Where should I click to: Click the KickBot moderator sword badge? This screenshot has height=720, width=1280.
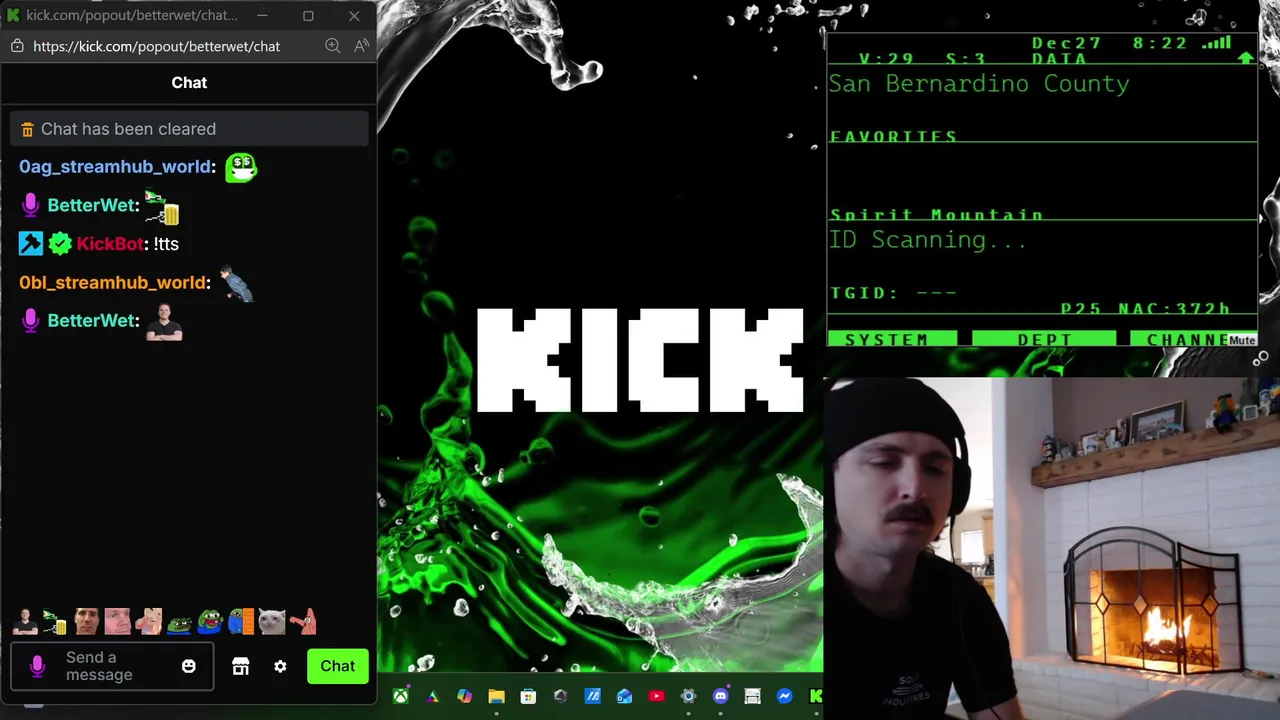(31, 243)
